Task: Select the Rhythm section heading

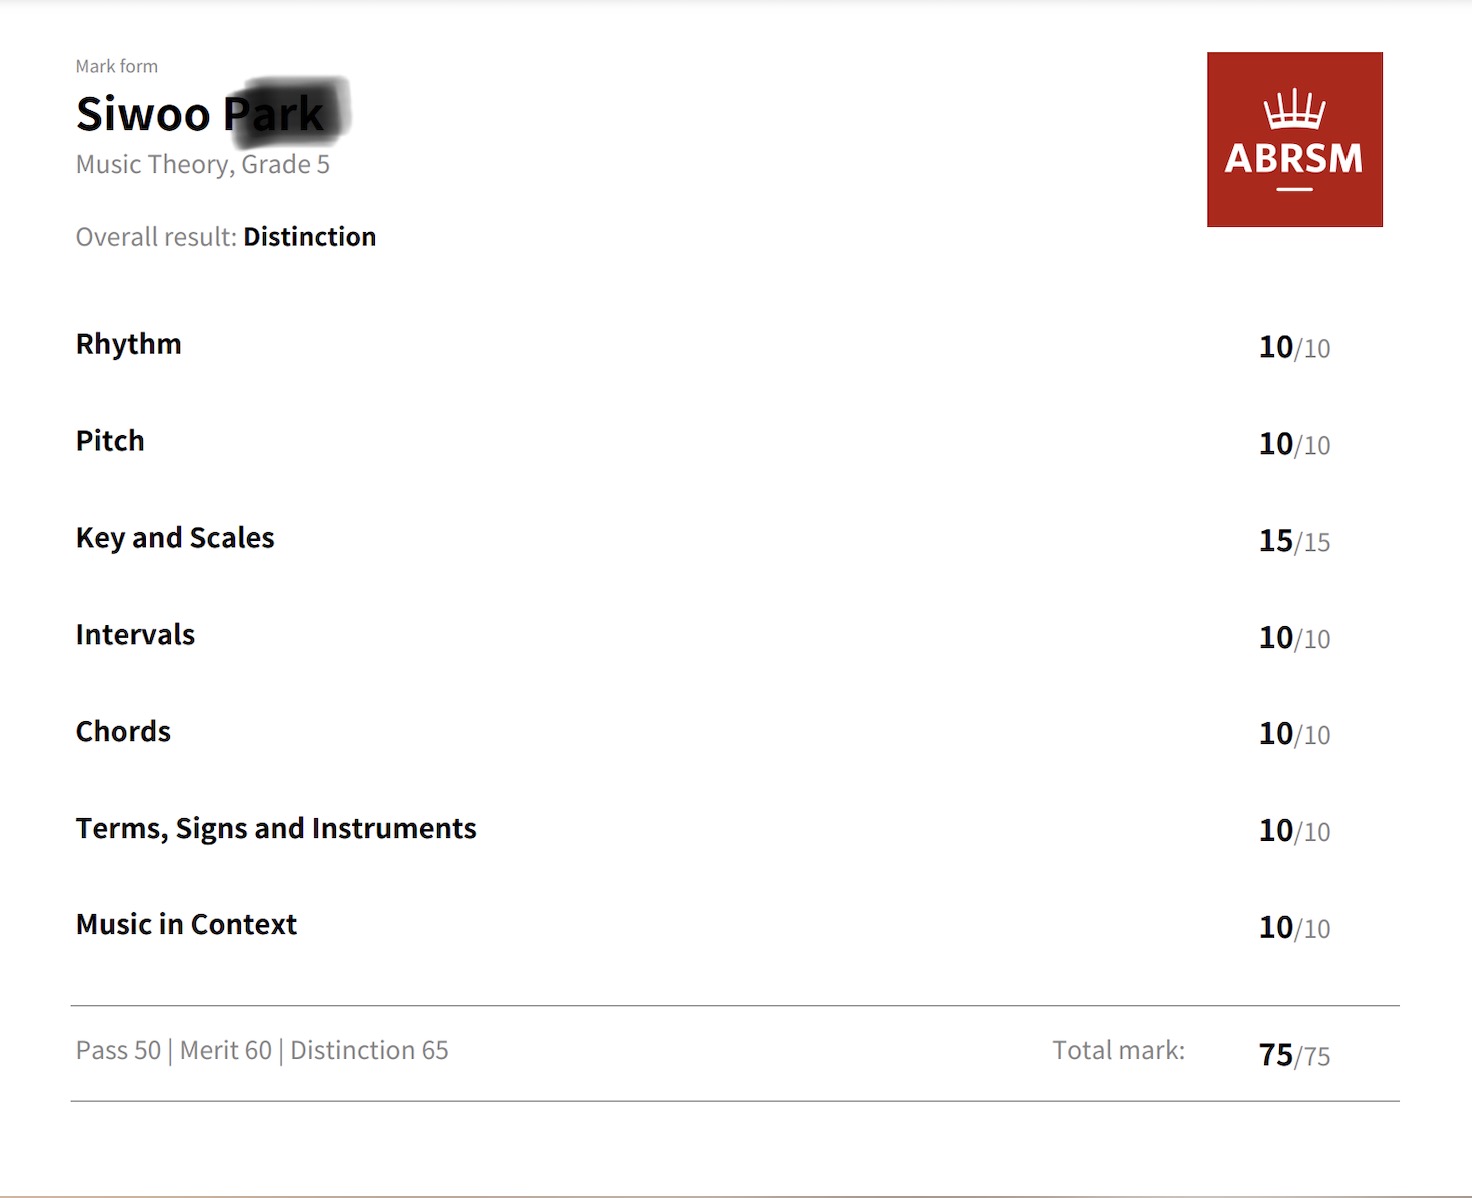Action: [129, 344]
